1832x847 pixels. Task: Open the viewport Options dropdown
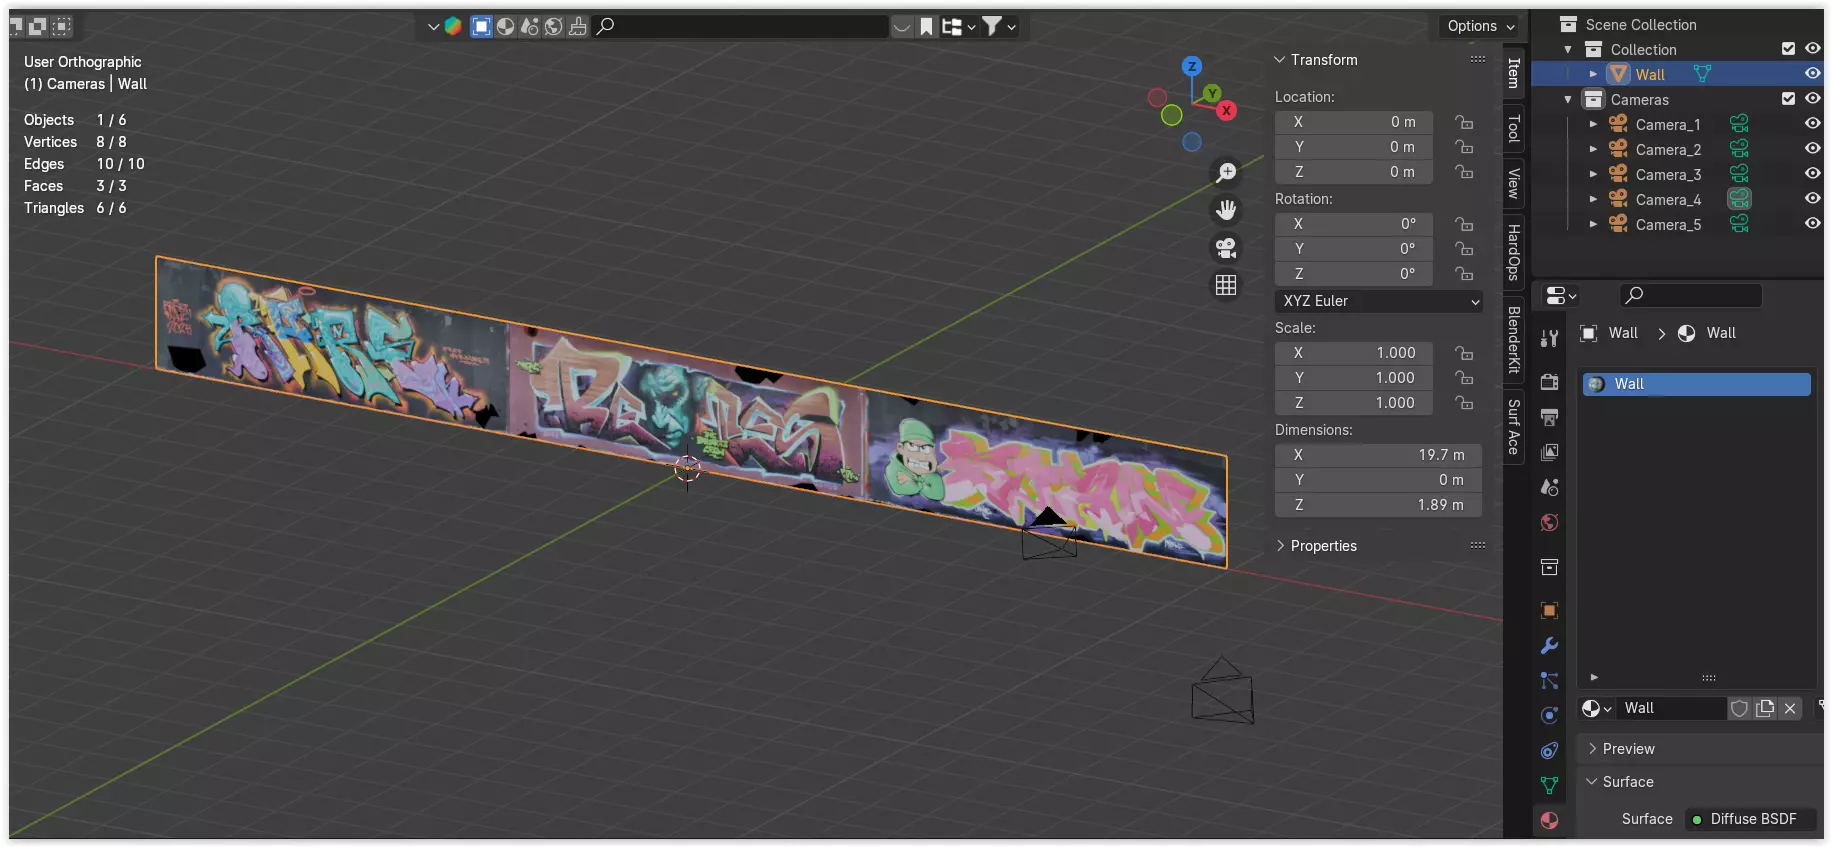[x=1481, y=26]
